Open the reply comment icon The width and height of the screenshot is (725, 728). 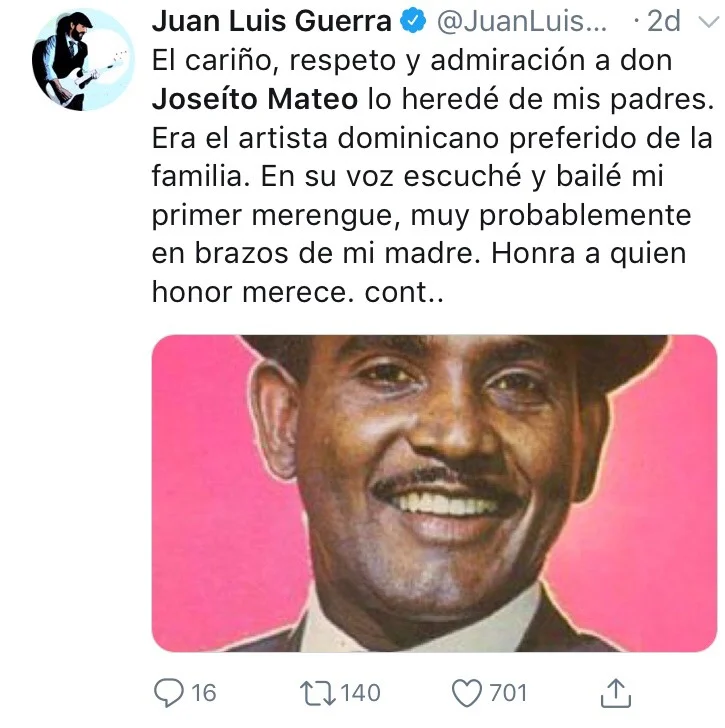pyautogui.click(x=168, y=693)
